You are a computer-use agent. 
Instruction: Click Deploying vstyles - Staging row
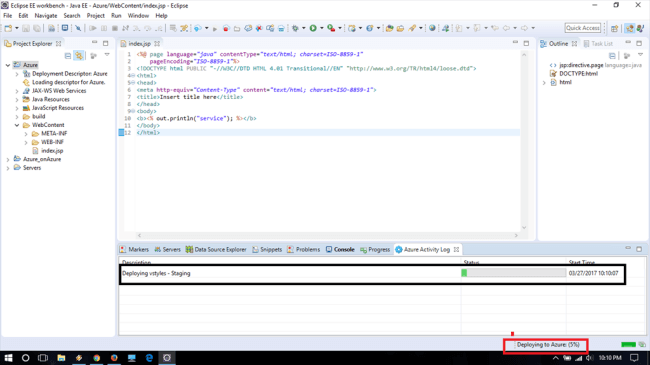[x=372, y=273]
